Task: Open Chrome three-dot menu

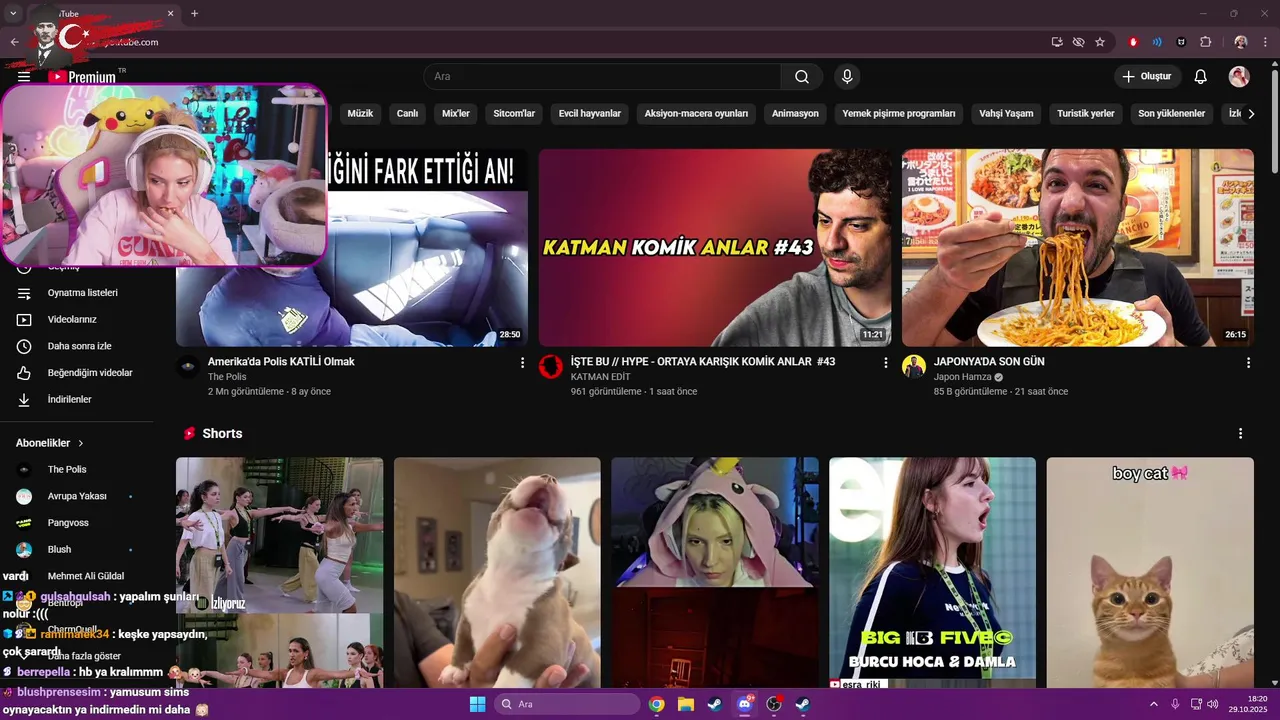Action: pos(1266,42)
